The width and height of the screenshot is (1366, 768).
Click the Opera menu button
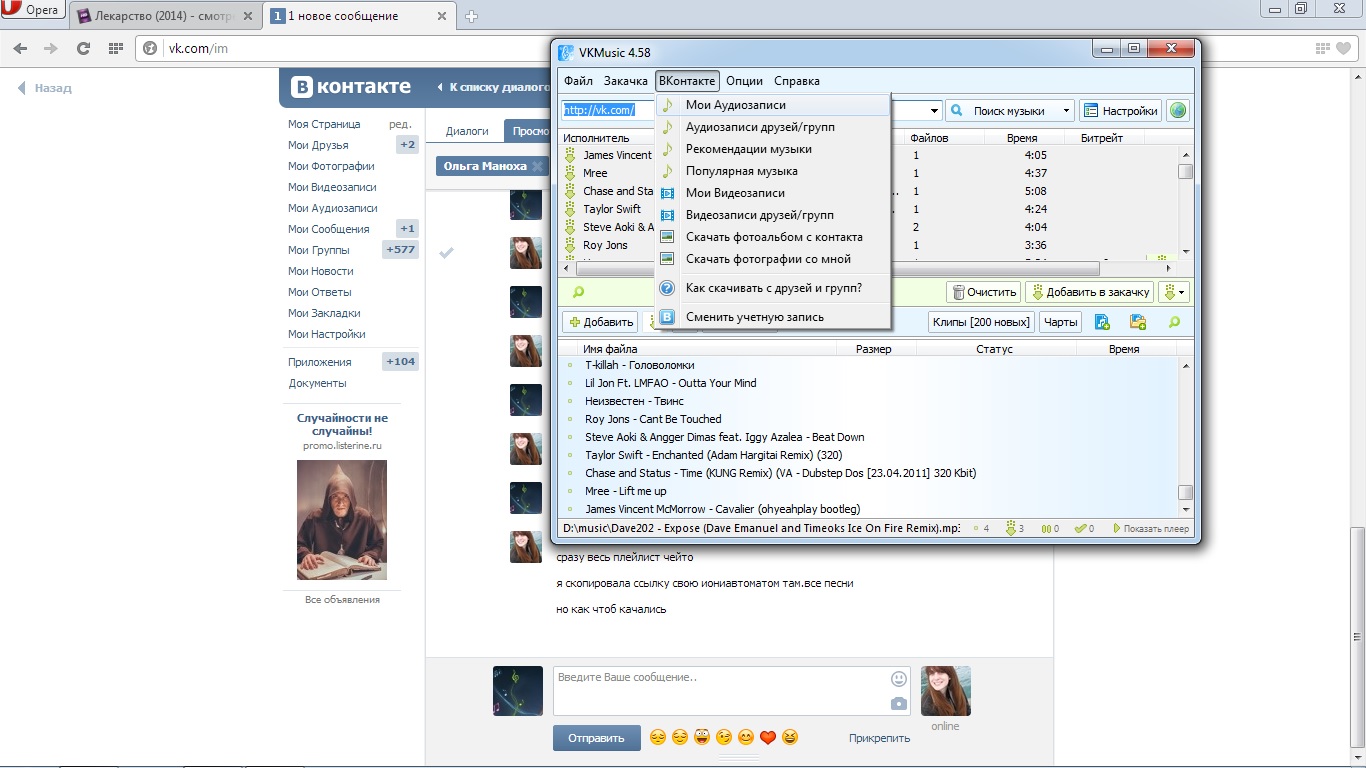(33, 10)
